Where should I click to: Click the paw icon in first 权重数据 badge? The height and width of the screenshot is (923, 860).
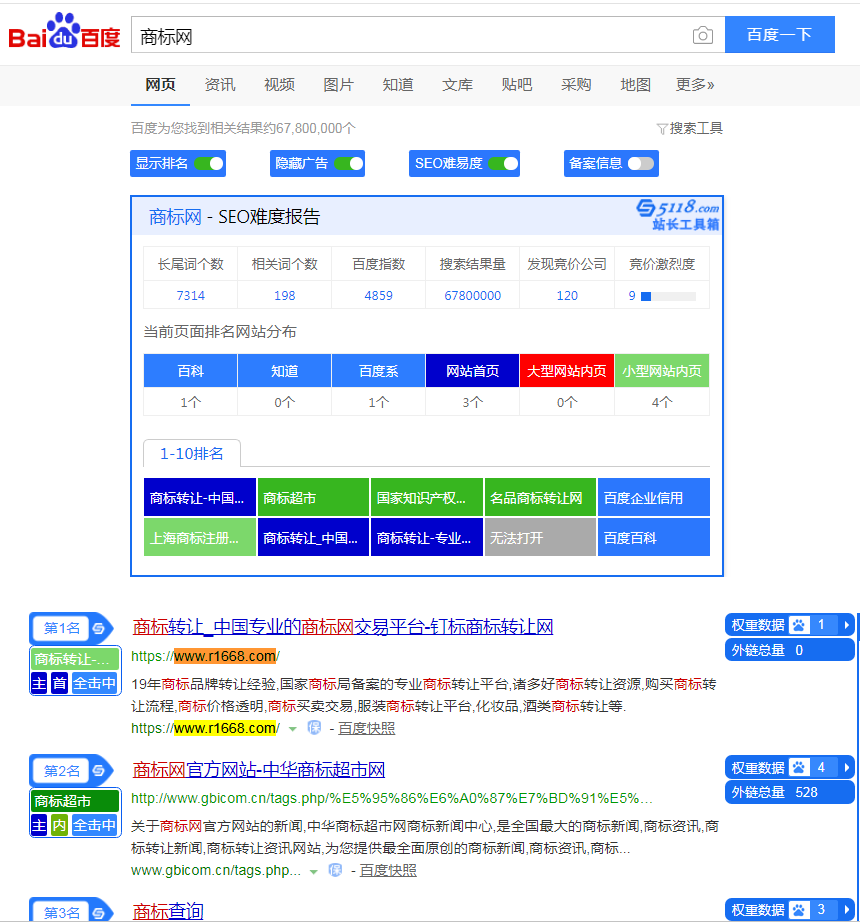(x=799, y=625)
